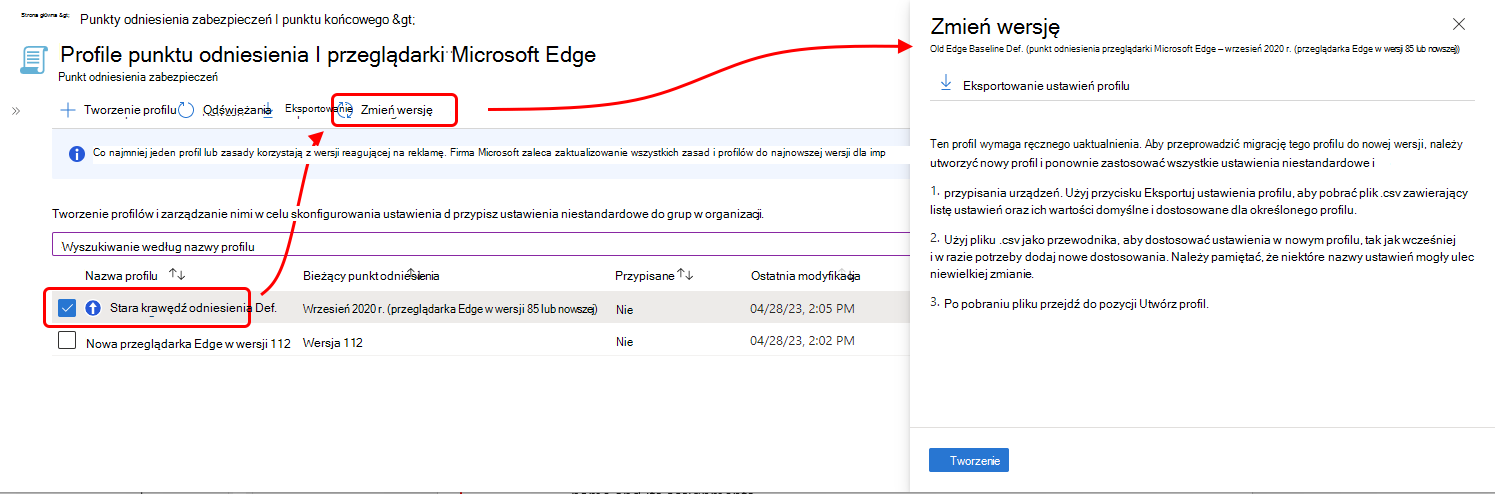Sort by Przypisane column arrows
Viewport: 1495px width, 494px height.
coord(686,275)
